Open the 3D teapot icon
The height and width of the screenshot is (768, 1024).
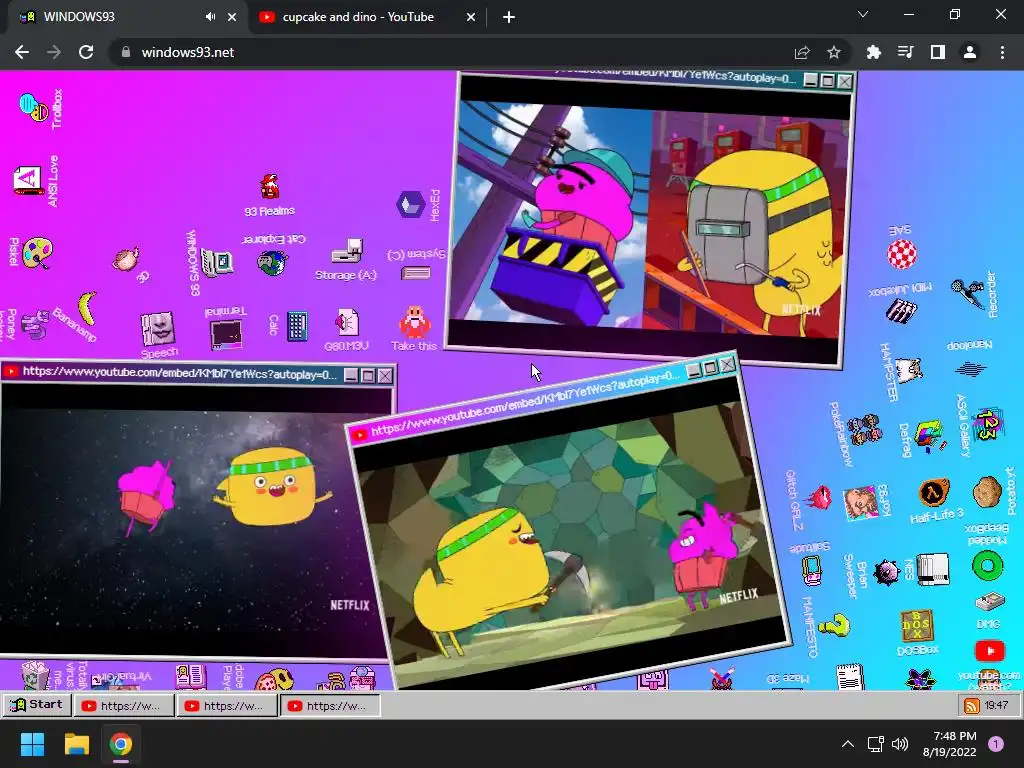pyautogui.click(x=126, y=259)
